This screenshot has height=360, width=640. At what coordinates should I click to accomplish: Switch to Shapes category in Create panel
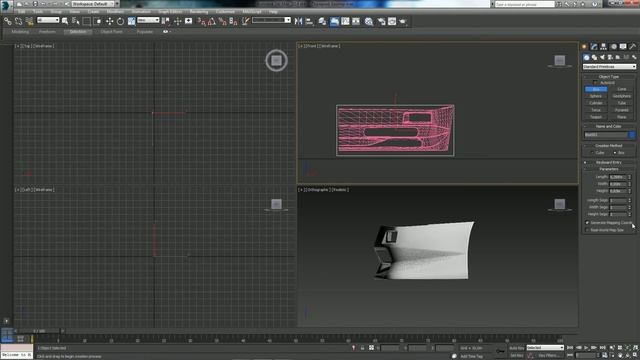[x=594, y=58]
